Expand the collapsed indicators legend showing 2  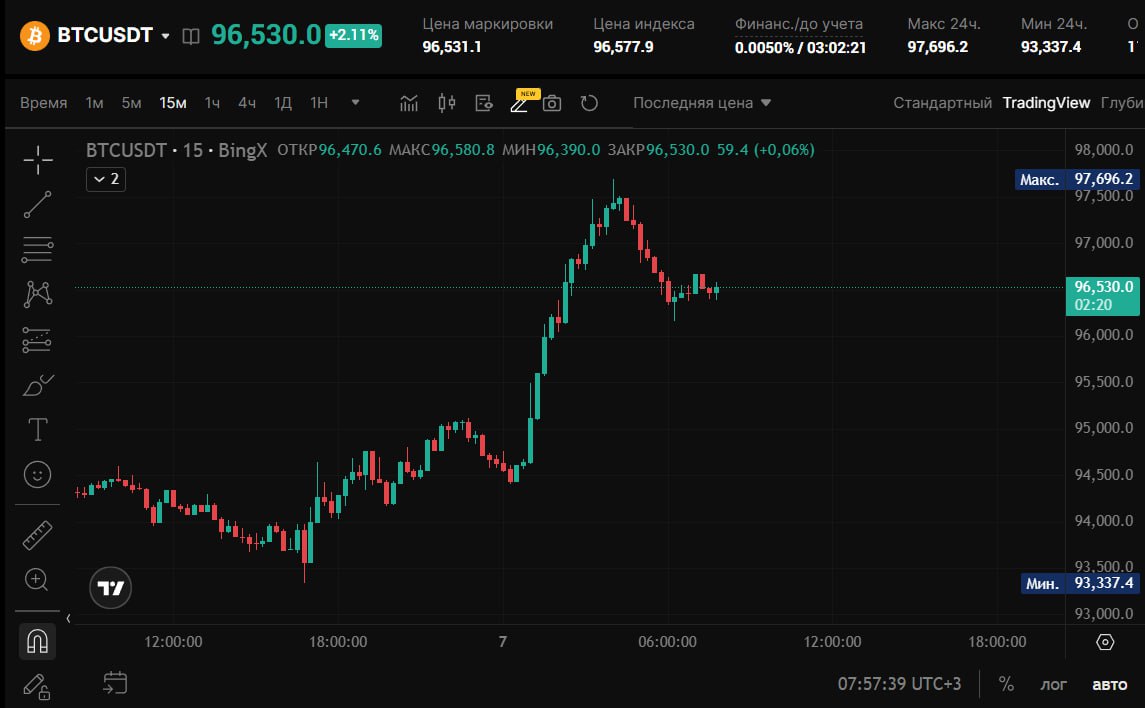106,179
